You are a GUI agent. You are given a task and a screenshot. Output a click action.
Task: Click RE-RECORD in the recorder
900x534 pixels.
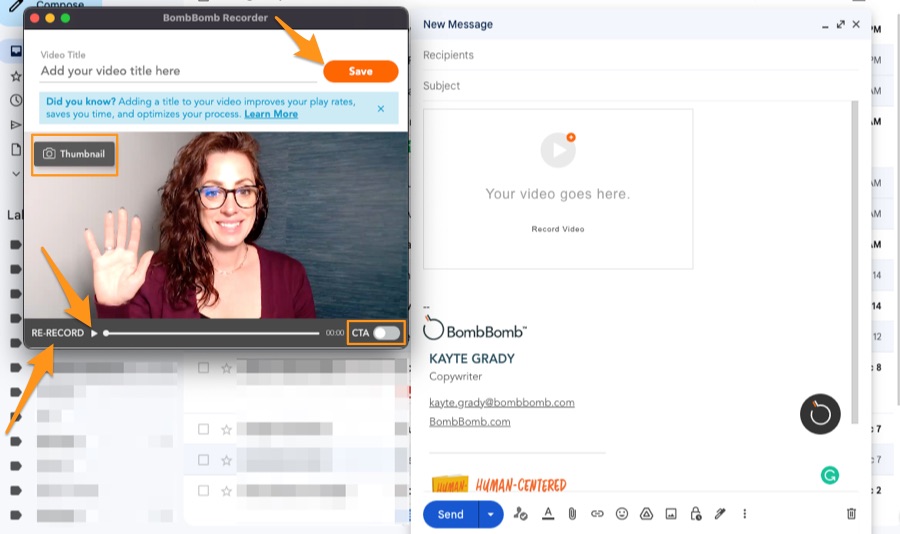[x=57, y=333]
